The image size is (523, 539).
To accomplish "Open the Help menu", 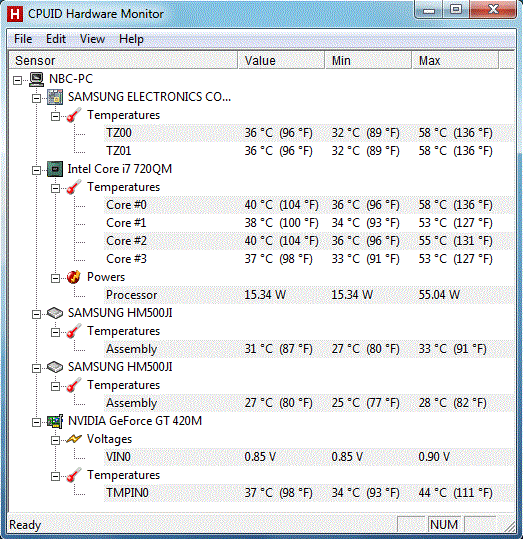I will pyautogui.click(x=131, y=39).
